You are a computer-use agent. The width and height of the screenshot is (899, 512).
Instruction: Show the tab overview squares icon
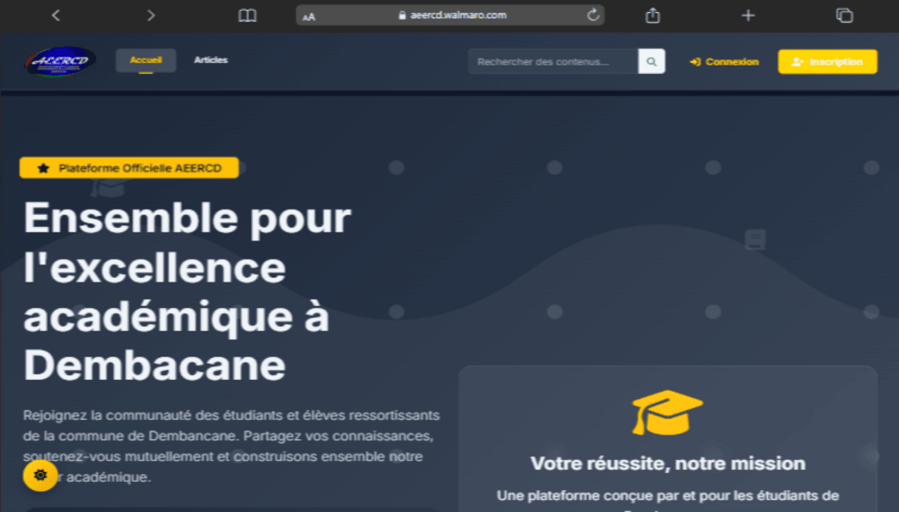844,15
